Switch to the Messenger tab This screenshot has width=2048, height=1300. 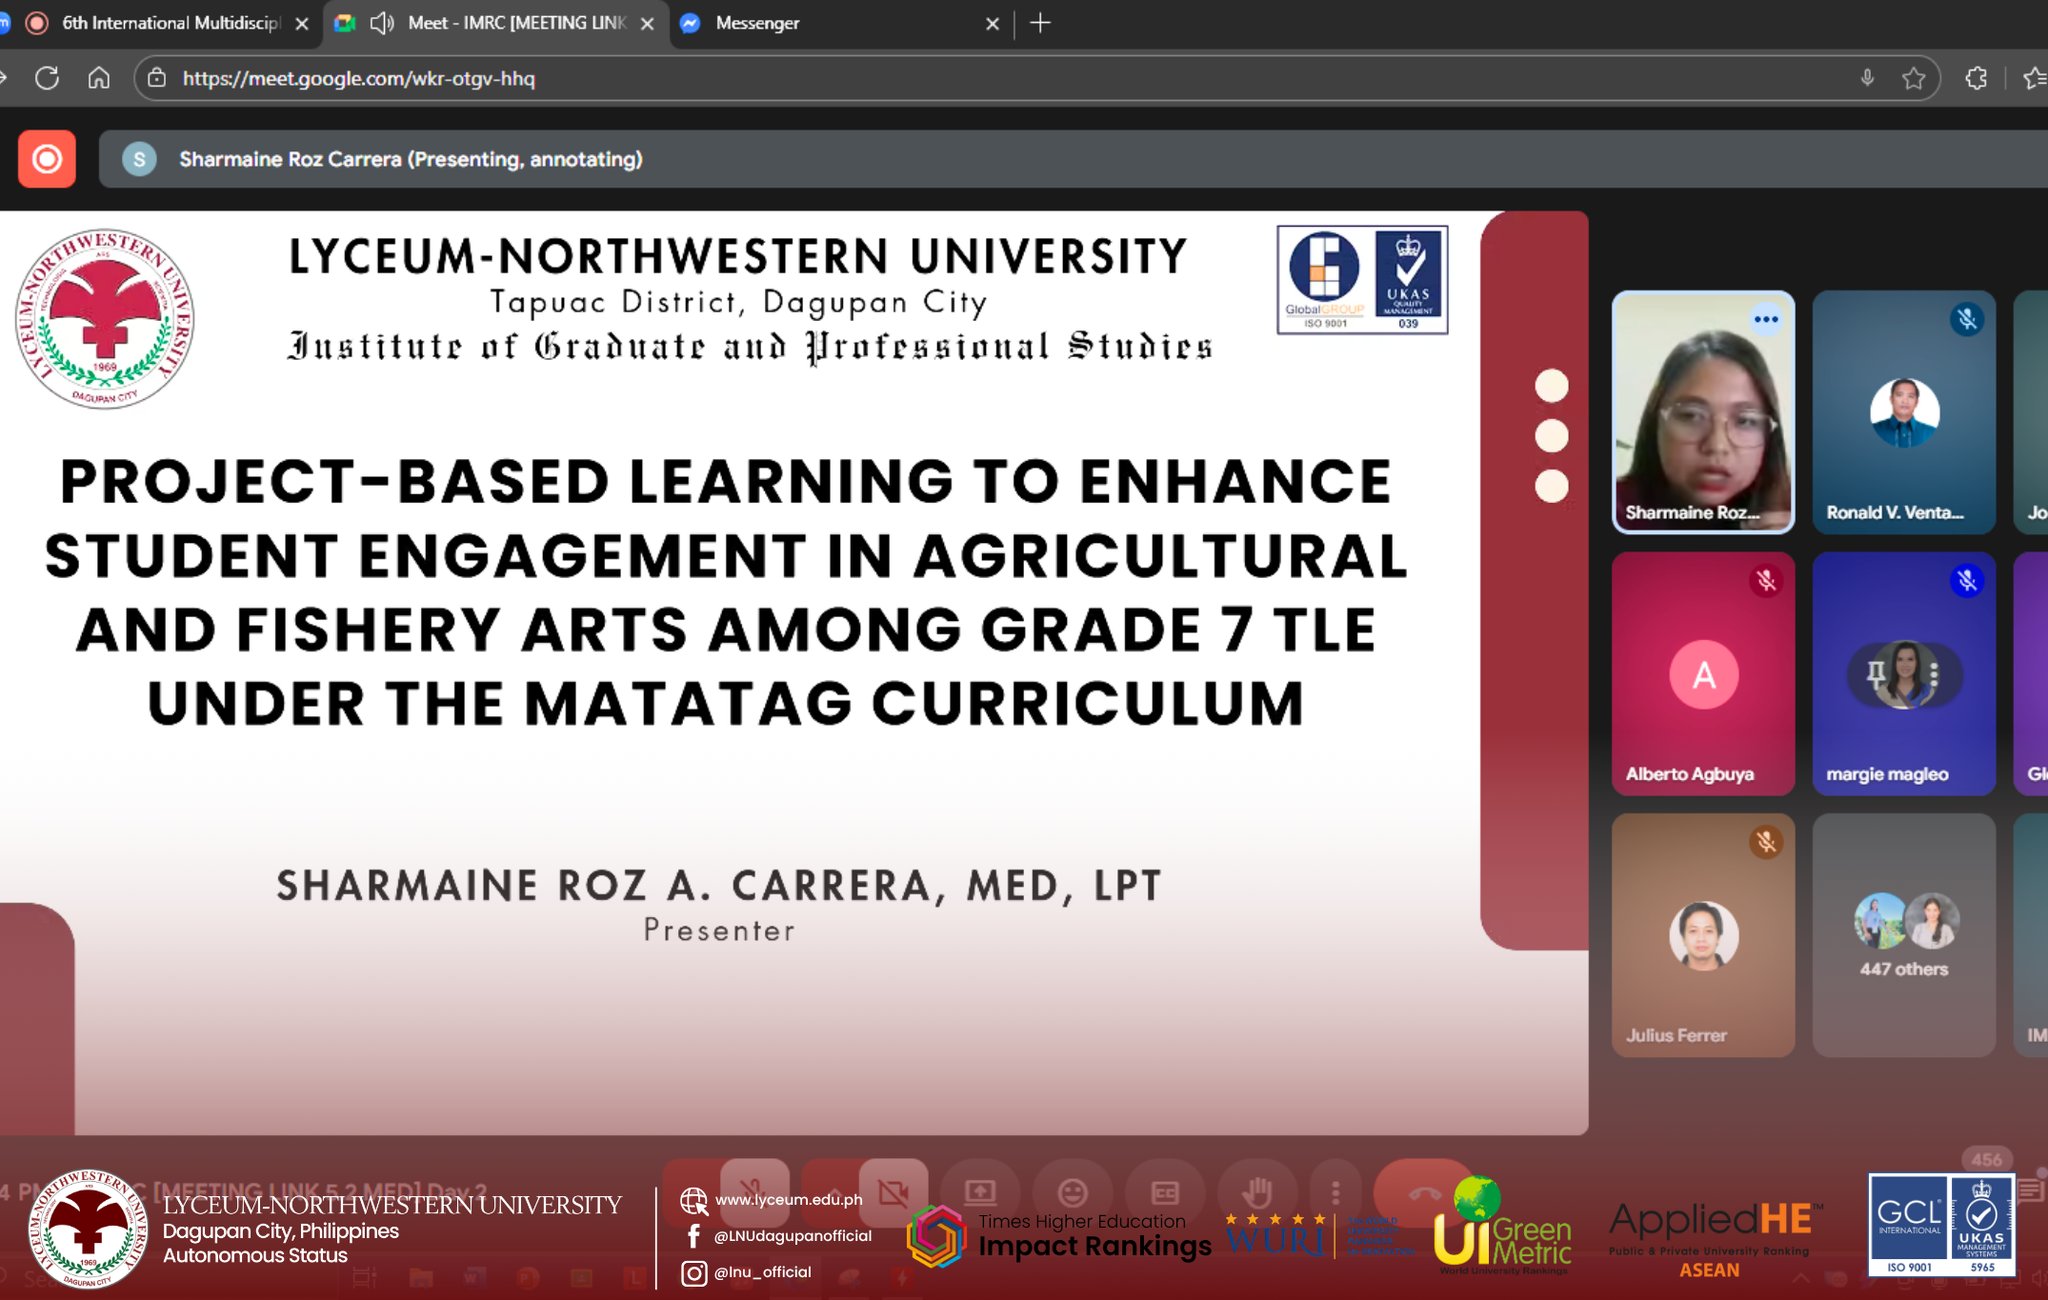point(757,23)
